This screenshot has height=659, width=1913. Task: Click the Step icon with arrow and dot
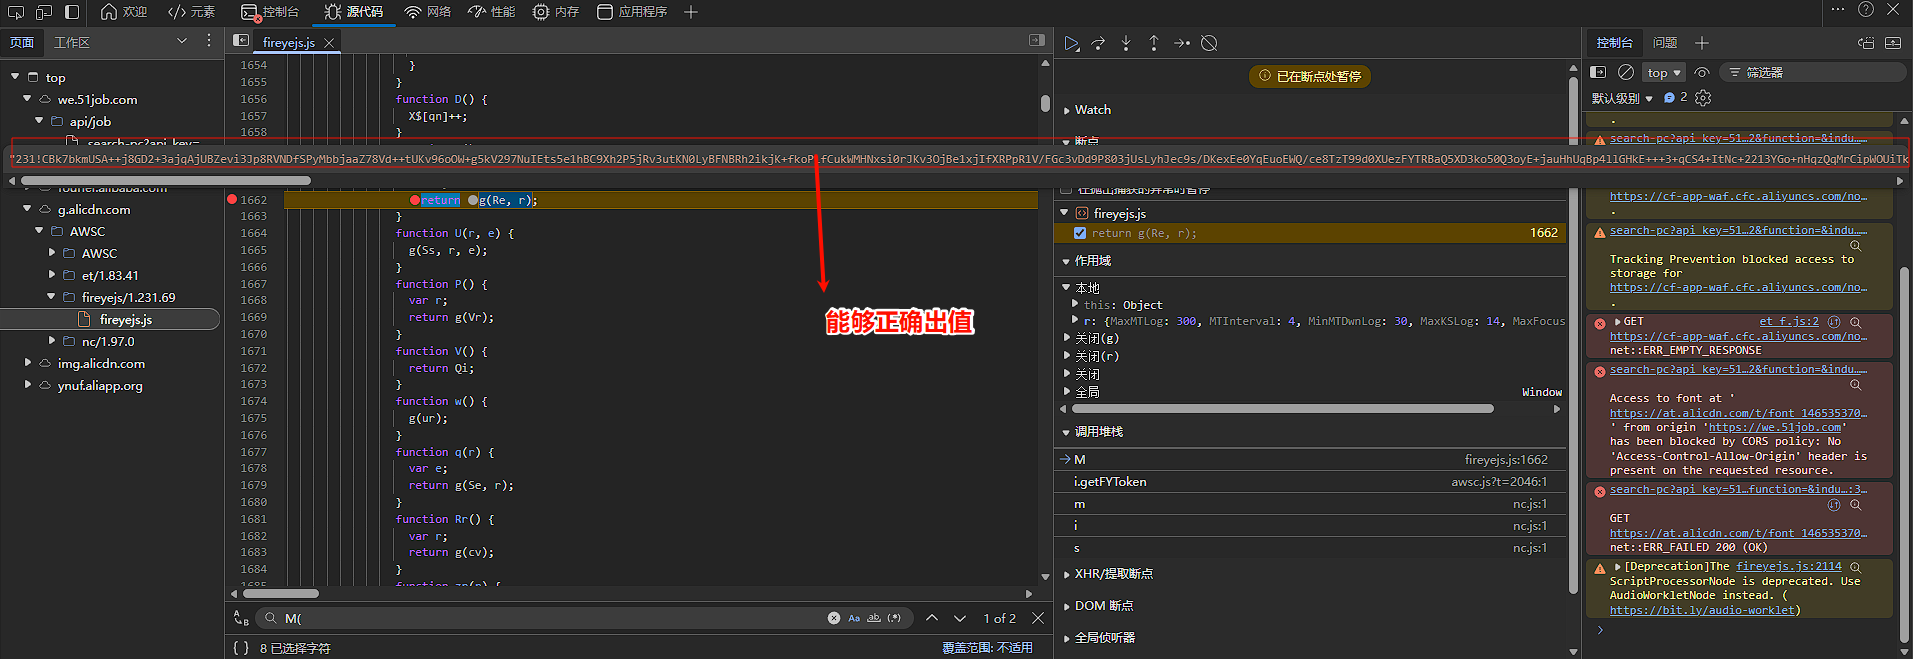(x=1182, y=43)
